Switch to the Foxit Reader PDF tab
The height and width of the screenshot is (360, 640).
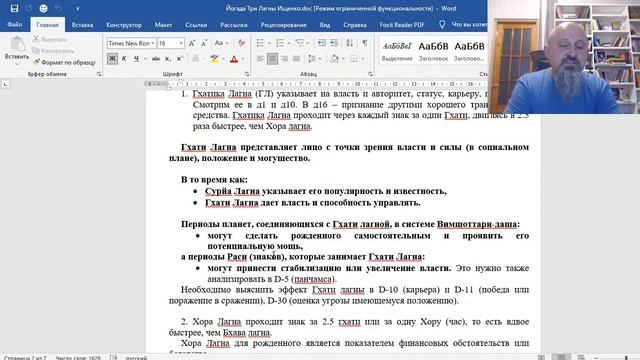click(x=402, y=24)
